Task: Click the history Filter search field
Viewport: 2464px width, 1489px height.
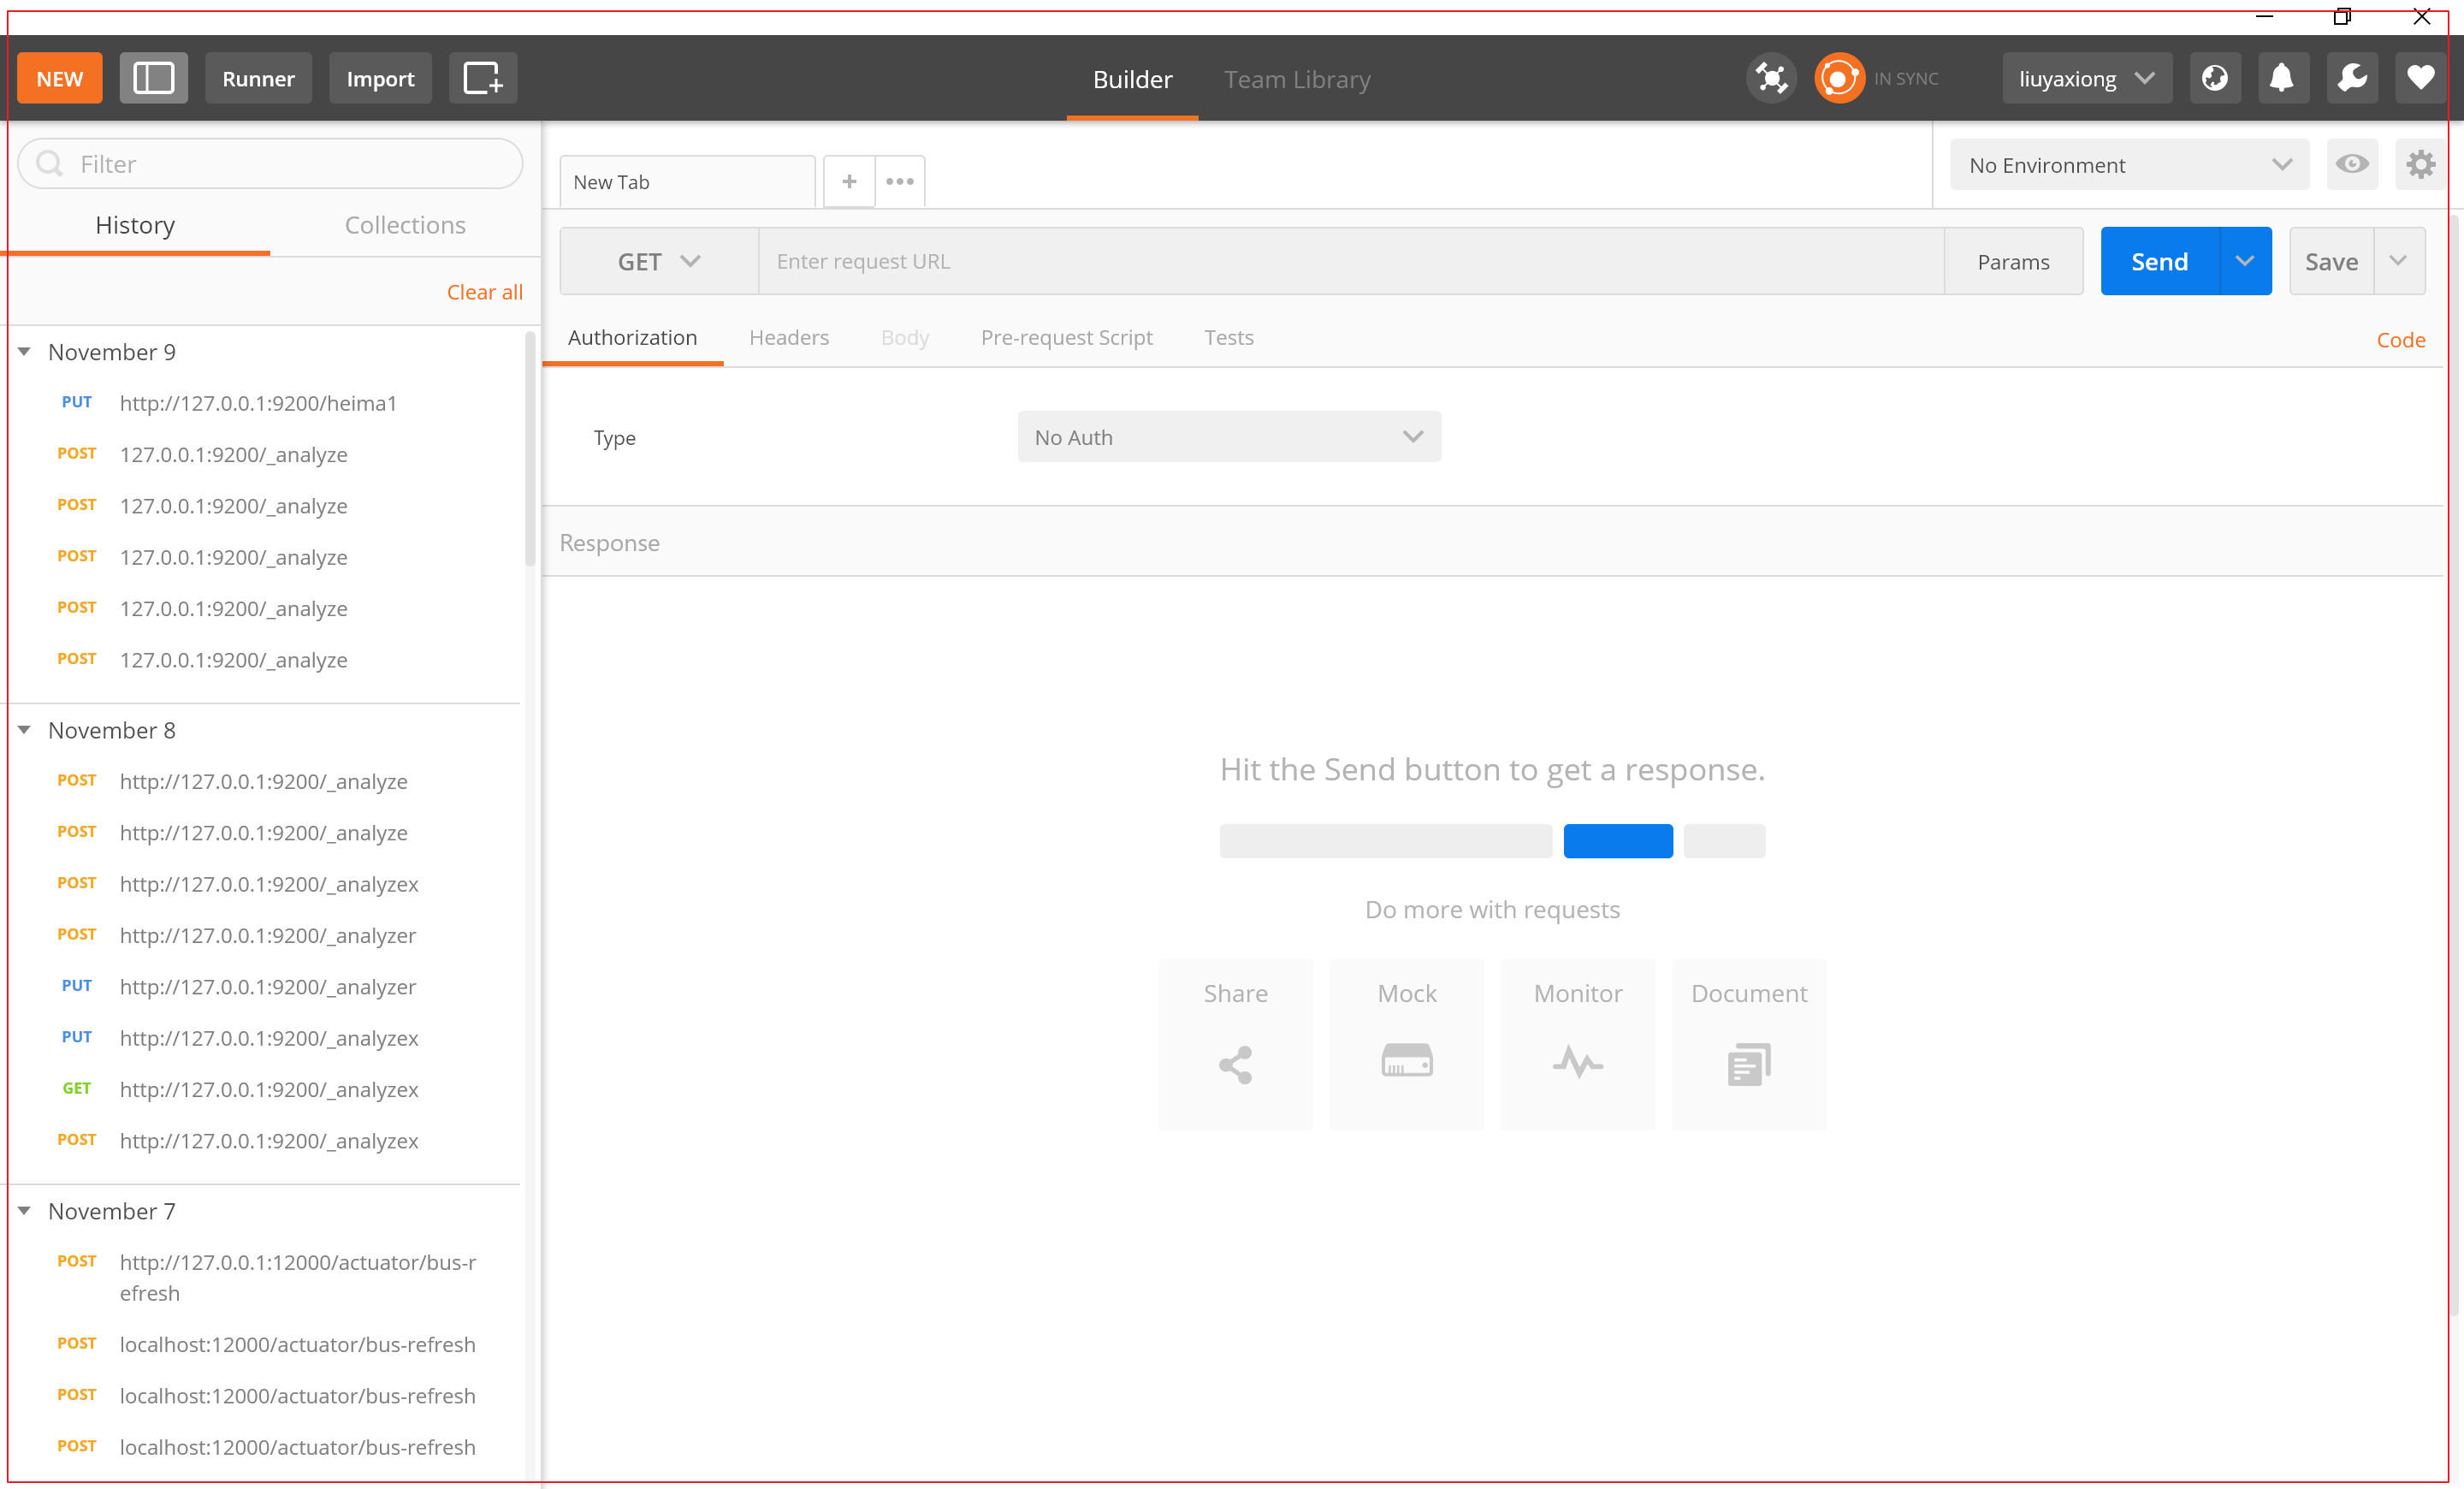Action: coord(270,164)
